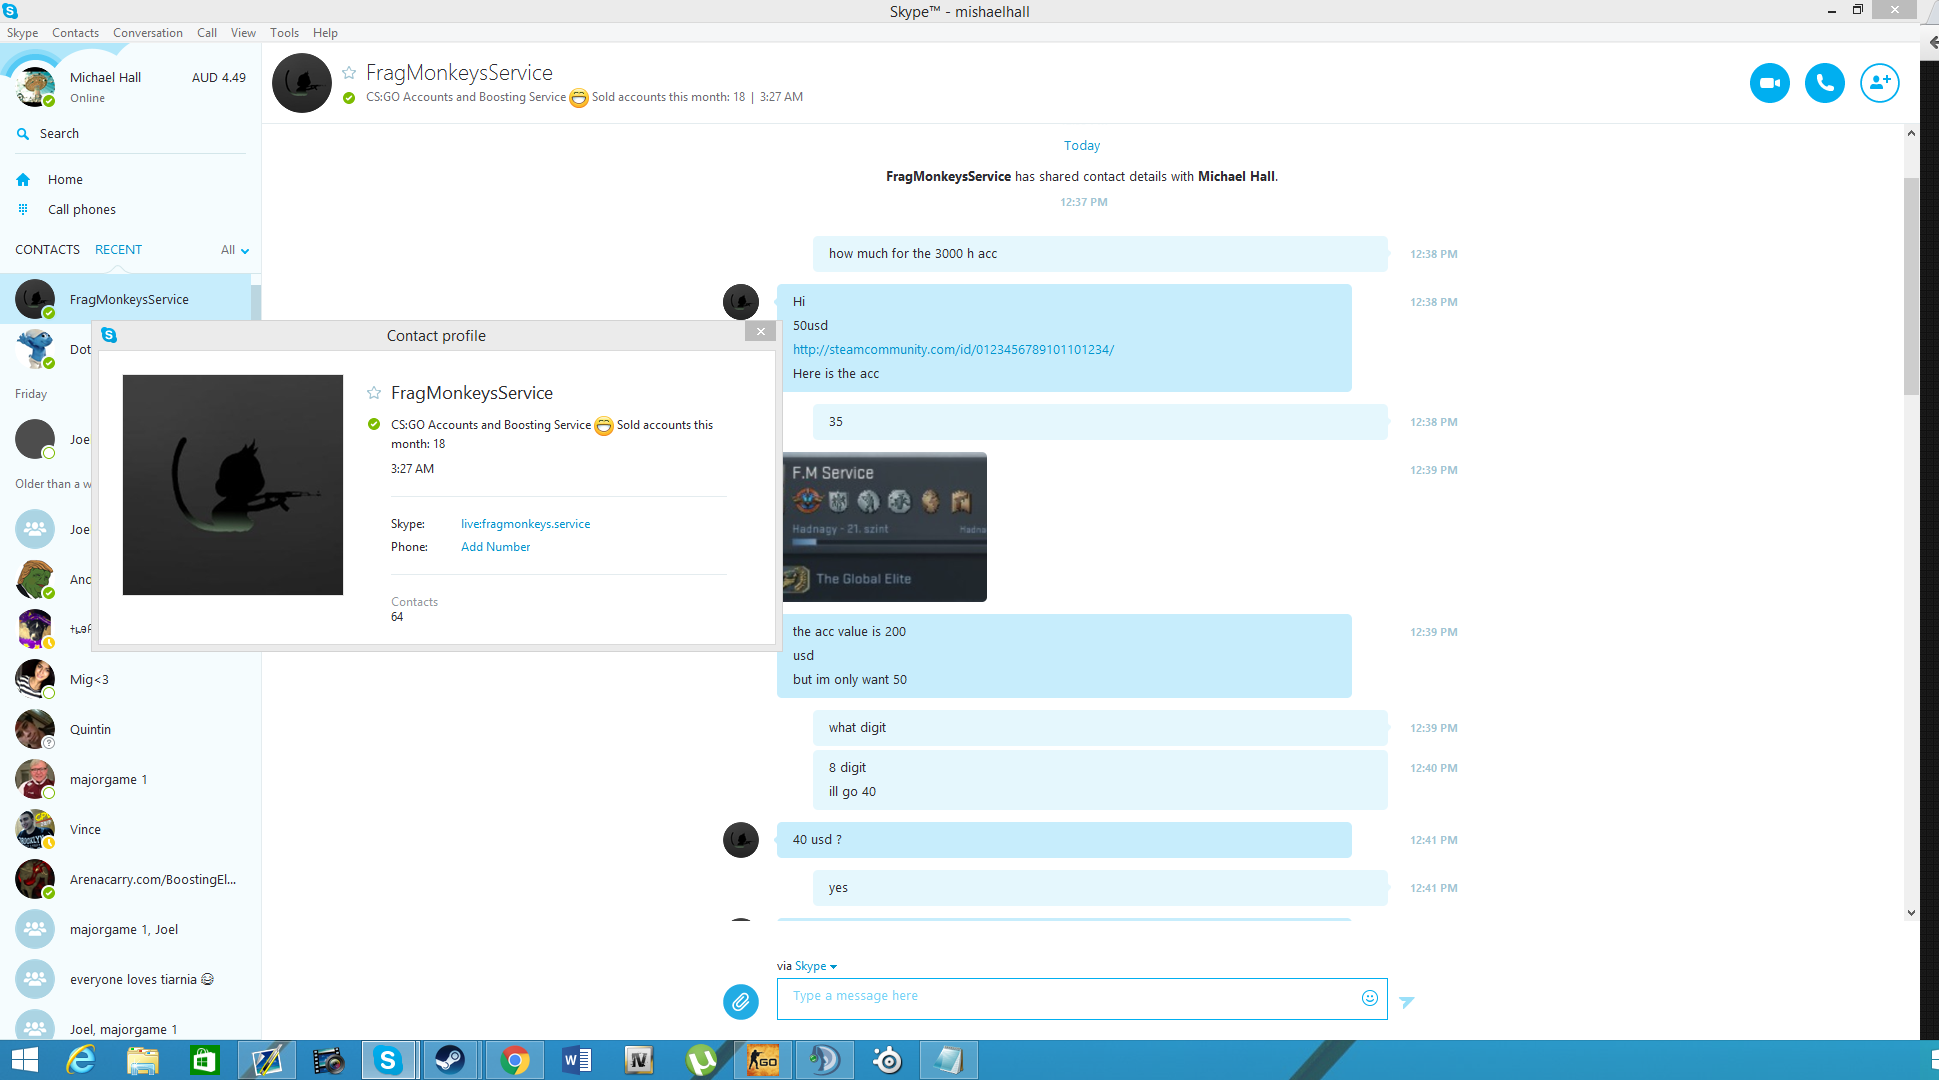Toggle favorite star in Contact profile
The image size is (1939, 1080).
point(374,393)
